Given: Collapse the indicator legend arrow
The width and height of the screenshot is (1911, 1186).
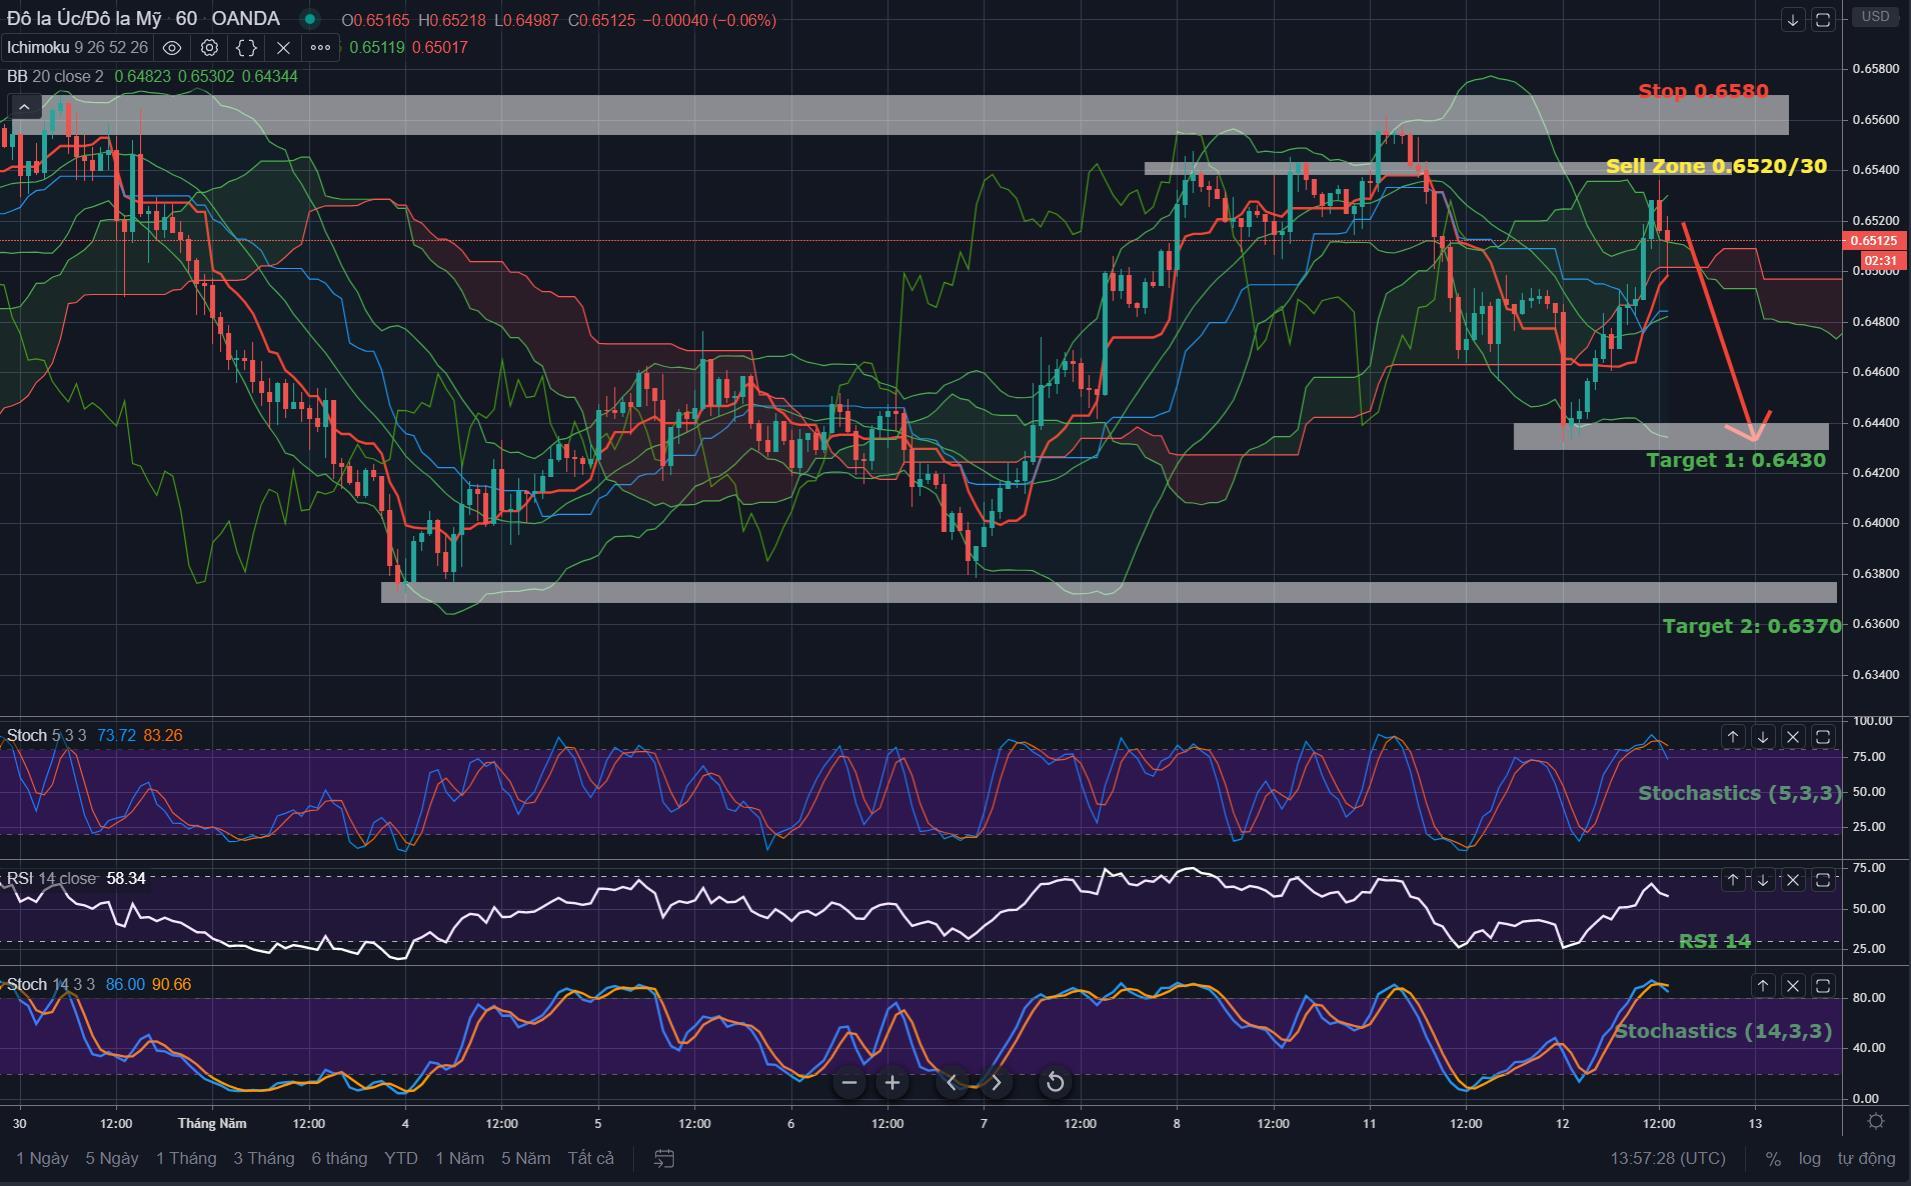Looking at the screenshot, I should pos(25,106).
